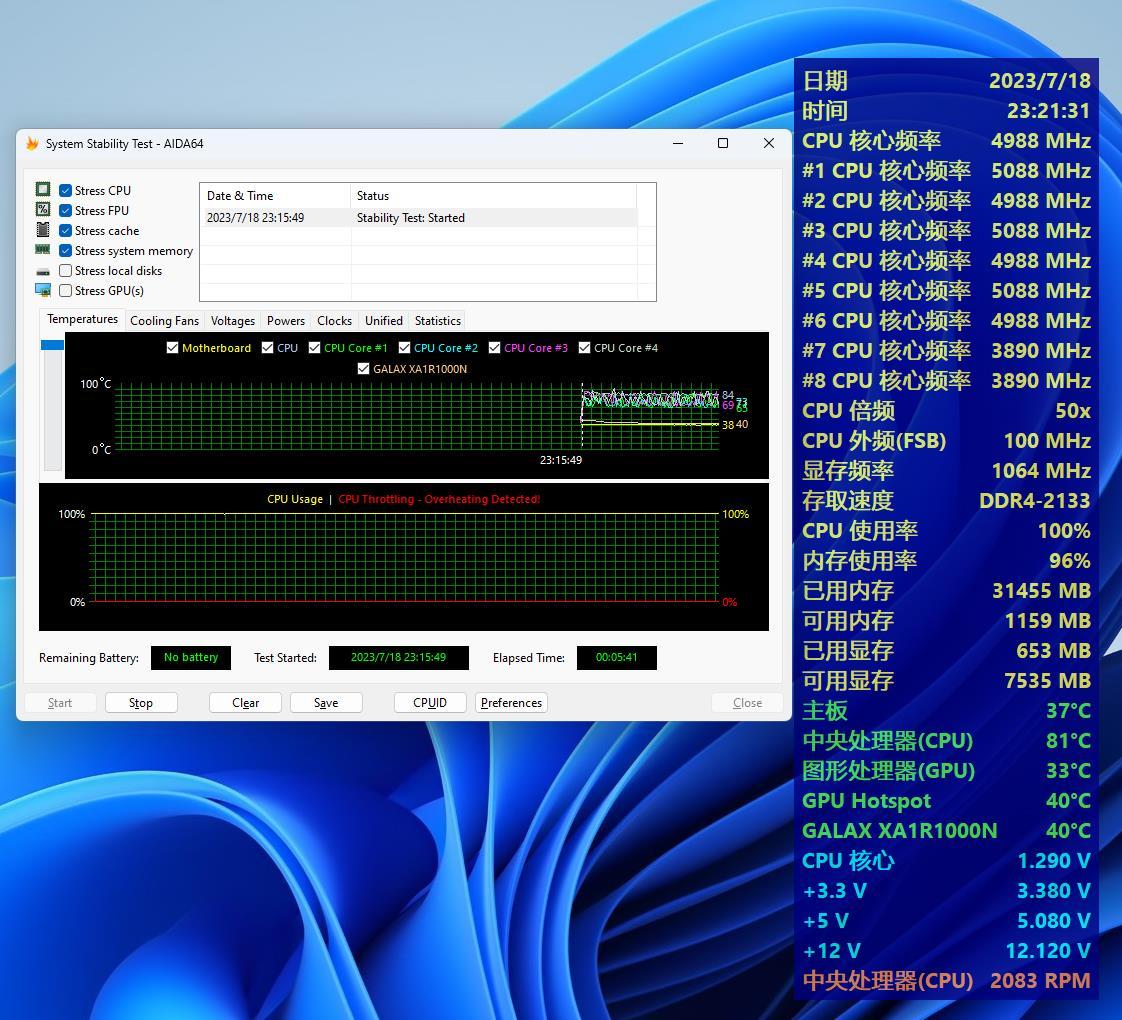Click the Save button

point(326,703)
